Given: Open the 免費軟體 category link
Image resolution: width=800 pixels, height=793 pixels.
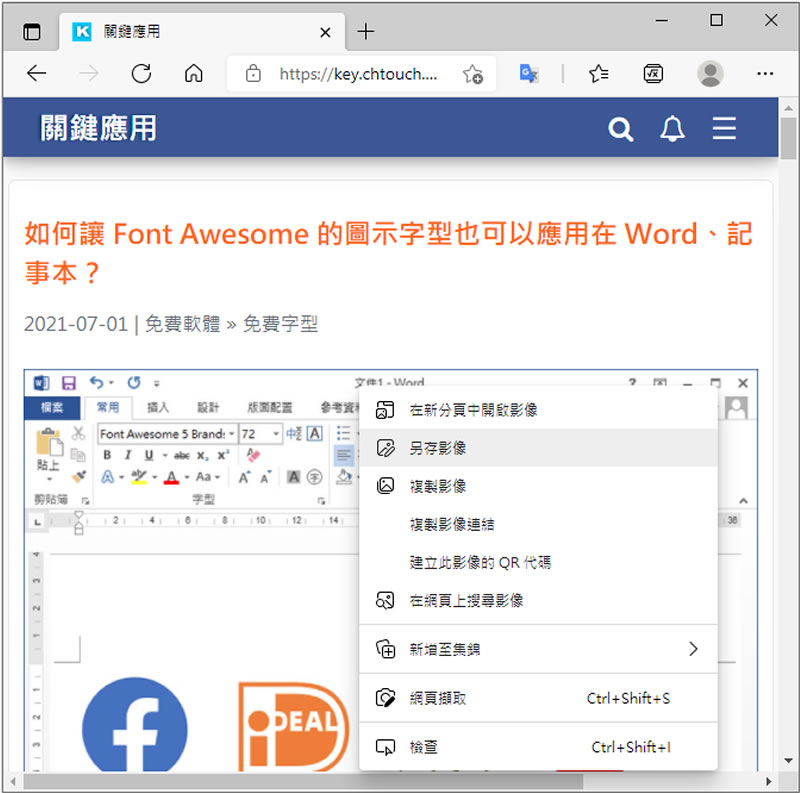Looking at the screenshot, I should click(183, 324).
